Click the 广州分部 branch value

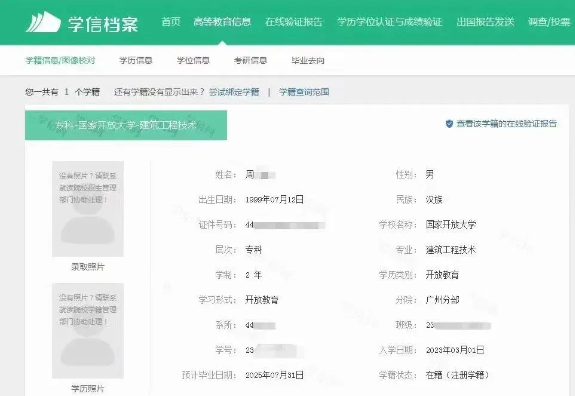point(442,300)
